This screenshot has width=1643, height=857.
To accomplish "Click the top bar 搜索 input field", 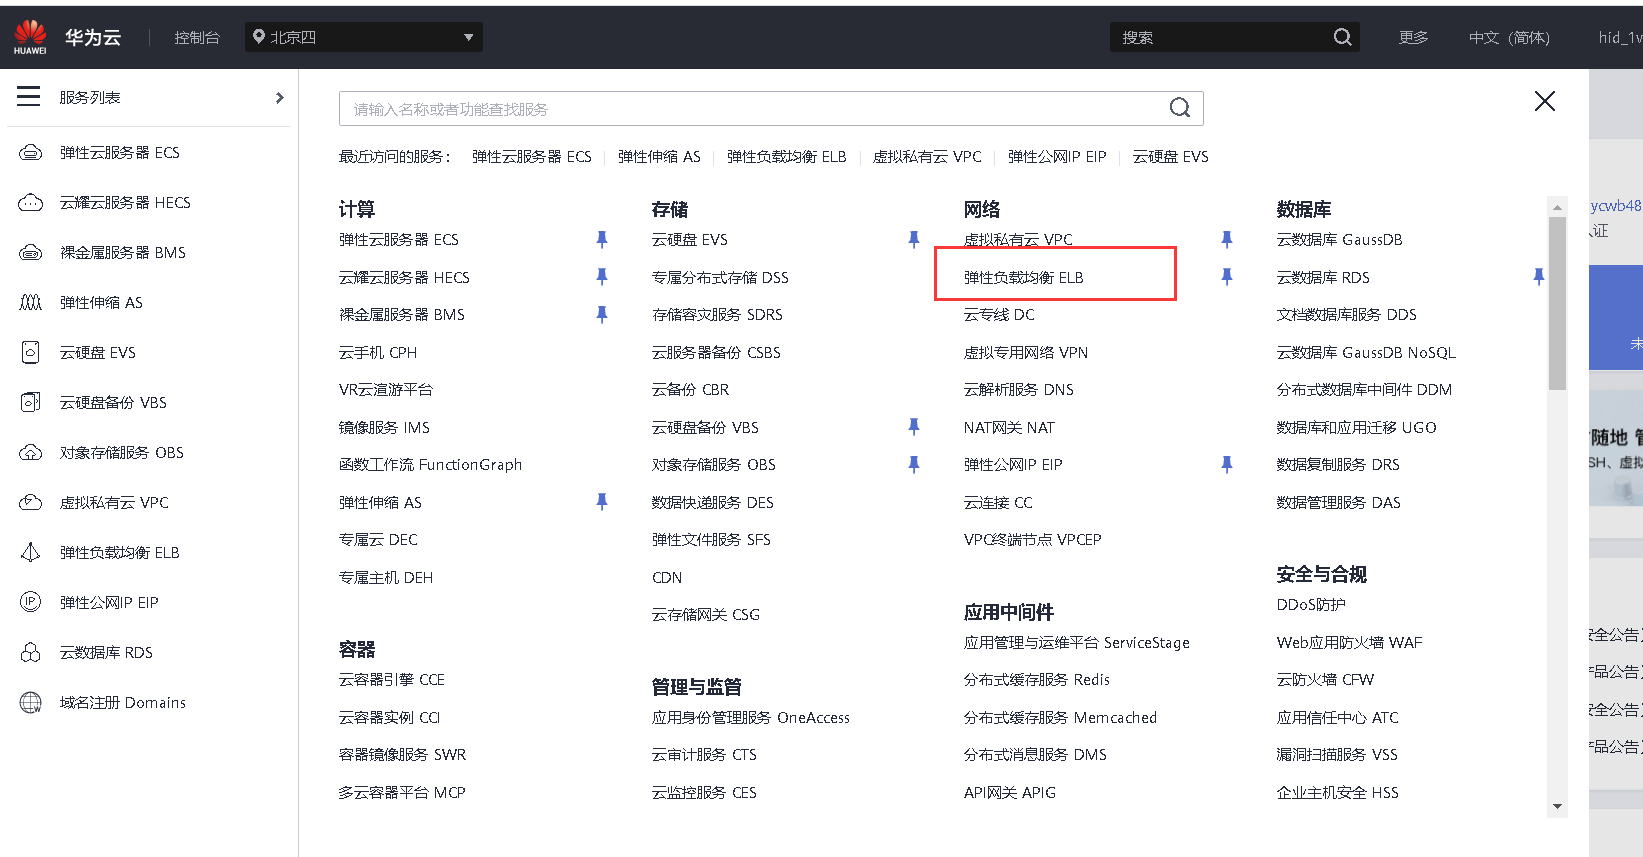I will (x=1220, y=37).
